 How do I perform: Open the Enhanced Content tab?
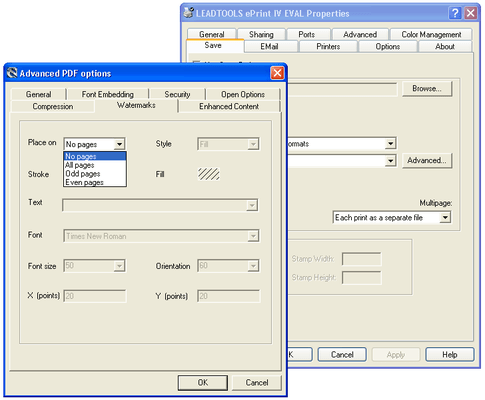click(x=229, y=106)
